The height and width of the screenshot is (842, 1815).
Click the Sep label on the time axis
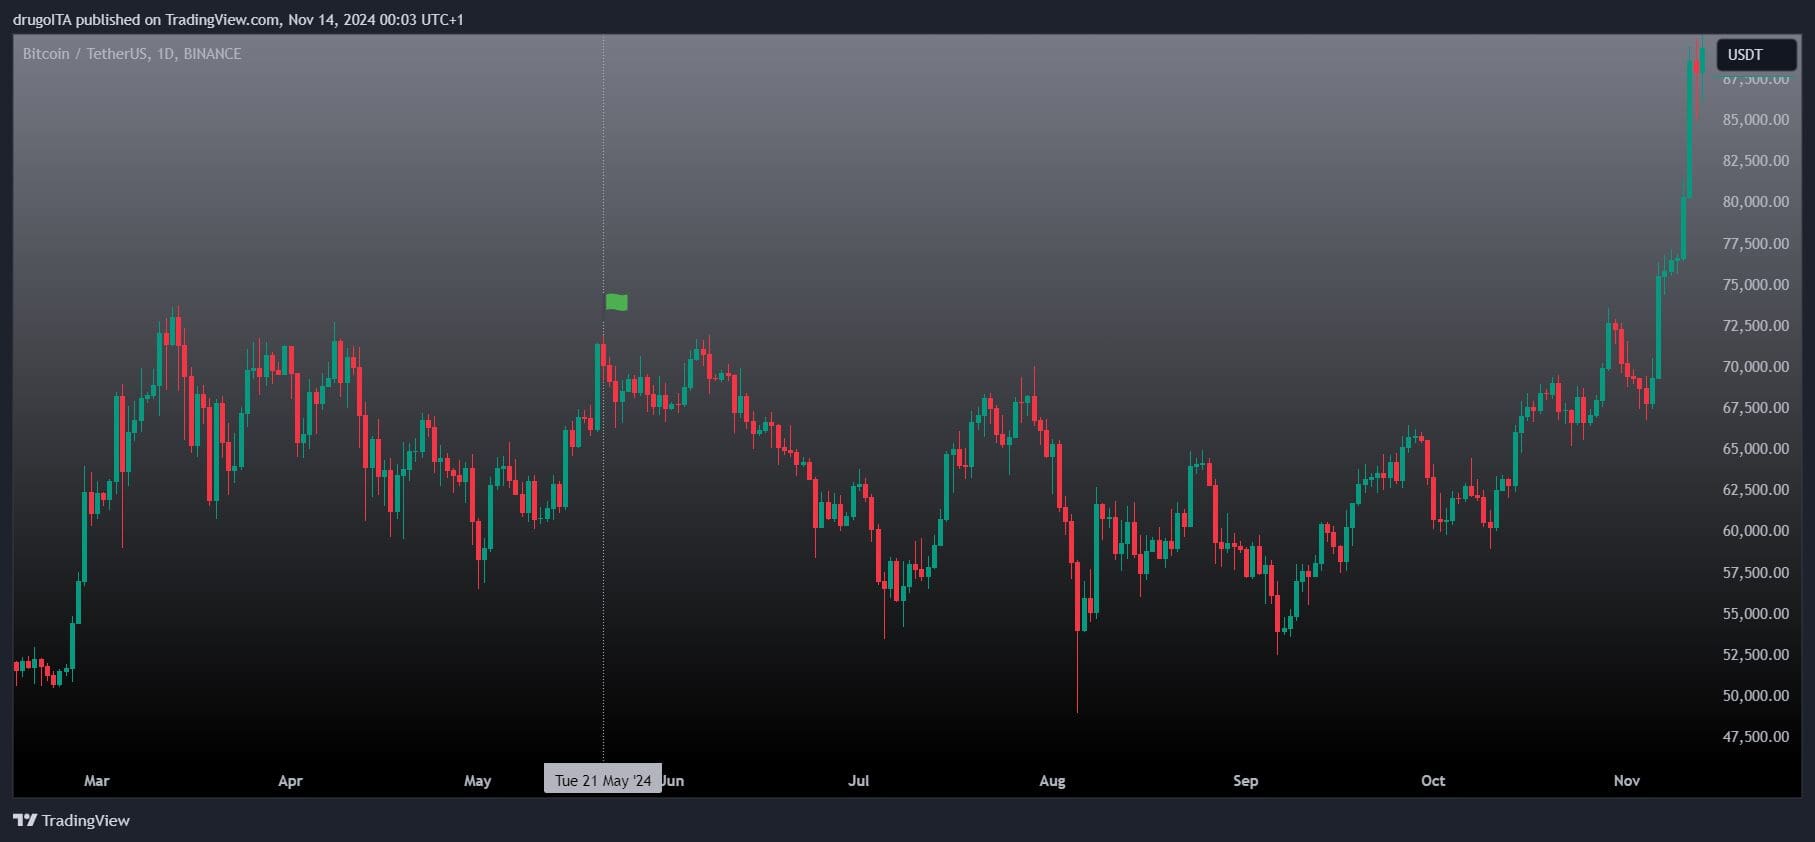[x=1245, y=780]
